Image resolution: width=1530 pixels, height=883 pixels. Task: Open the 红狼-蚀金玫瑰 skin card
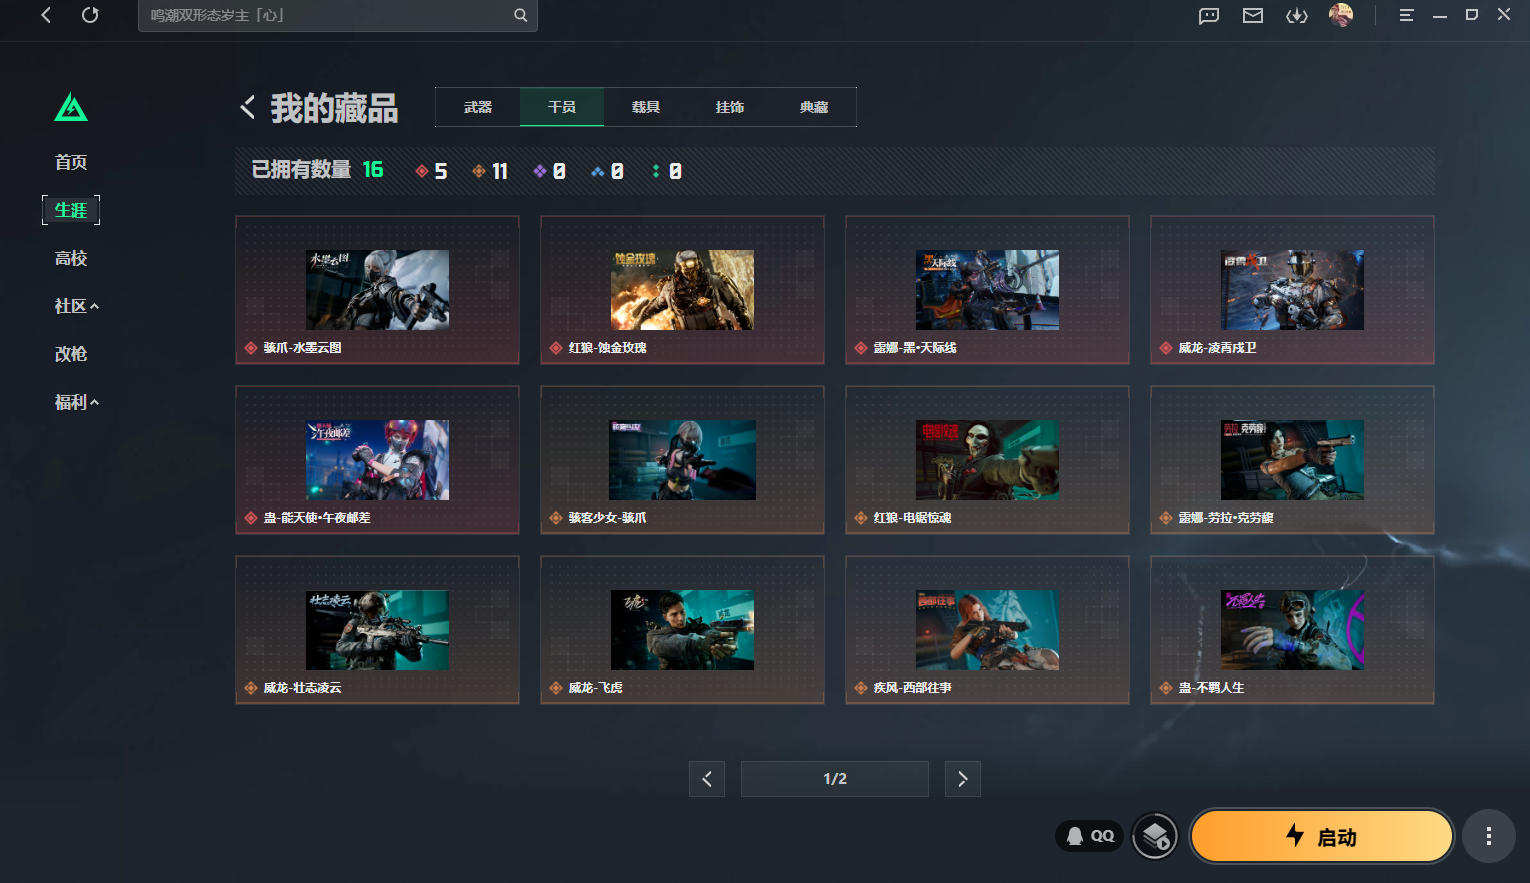pyautogui.click(x=682, y=290)
